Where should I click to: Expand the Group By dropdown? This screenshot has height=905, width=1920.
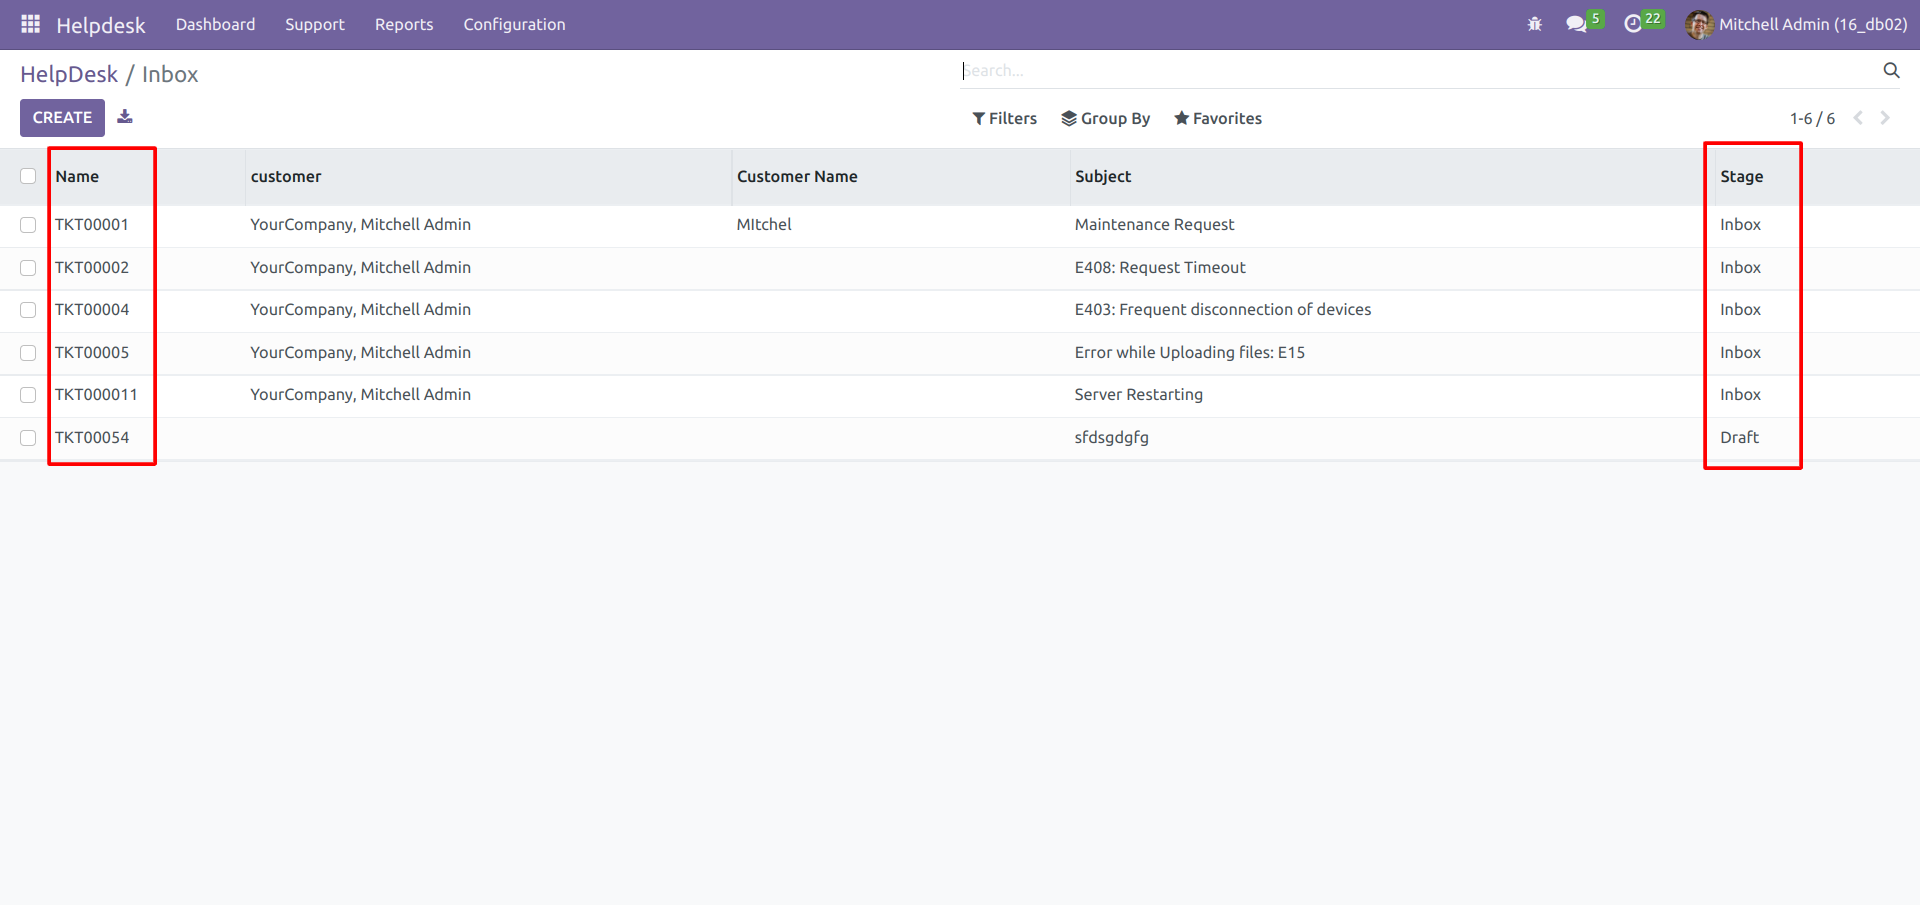(x=1105, y=118)
